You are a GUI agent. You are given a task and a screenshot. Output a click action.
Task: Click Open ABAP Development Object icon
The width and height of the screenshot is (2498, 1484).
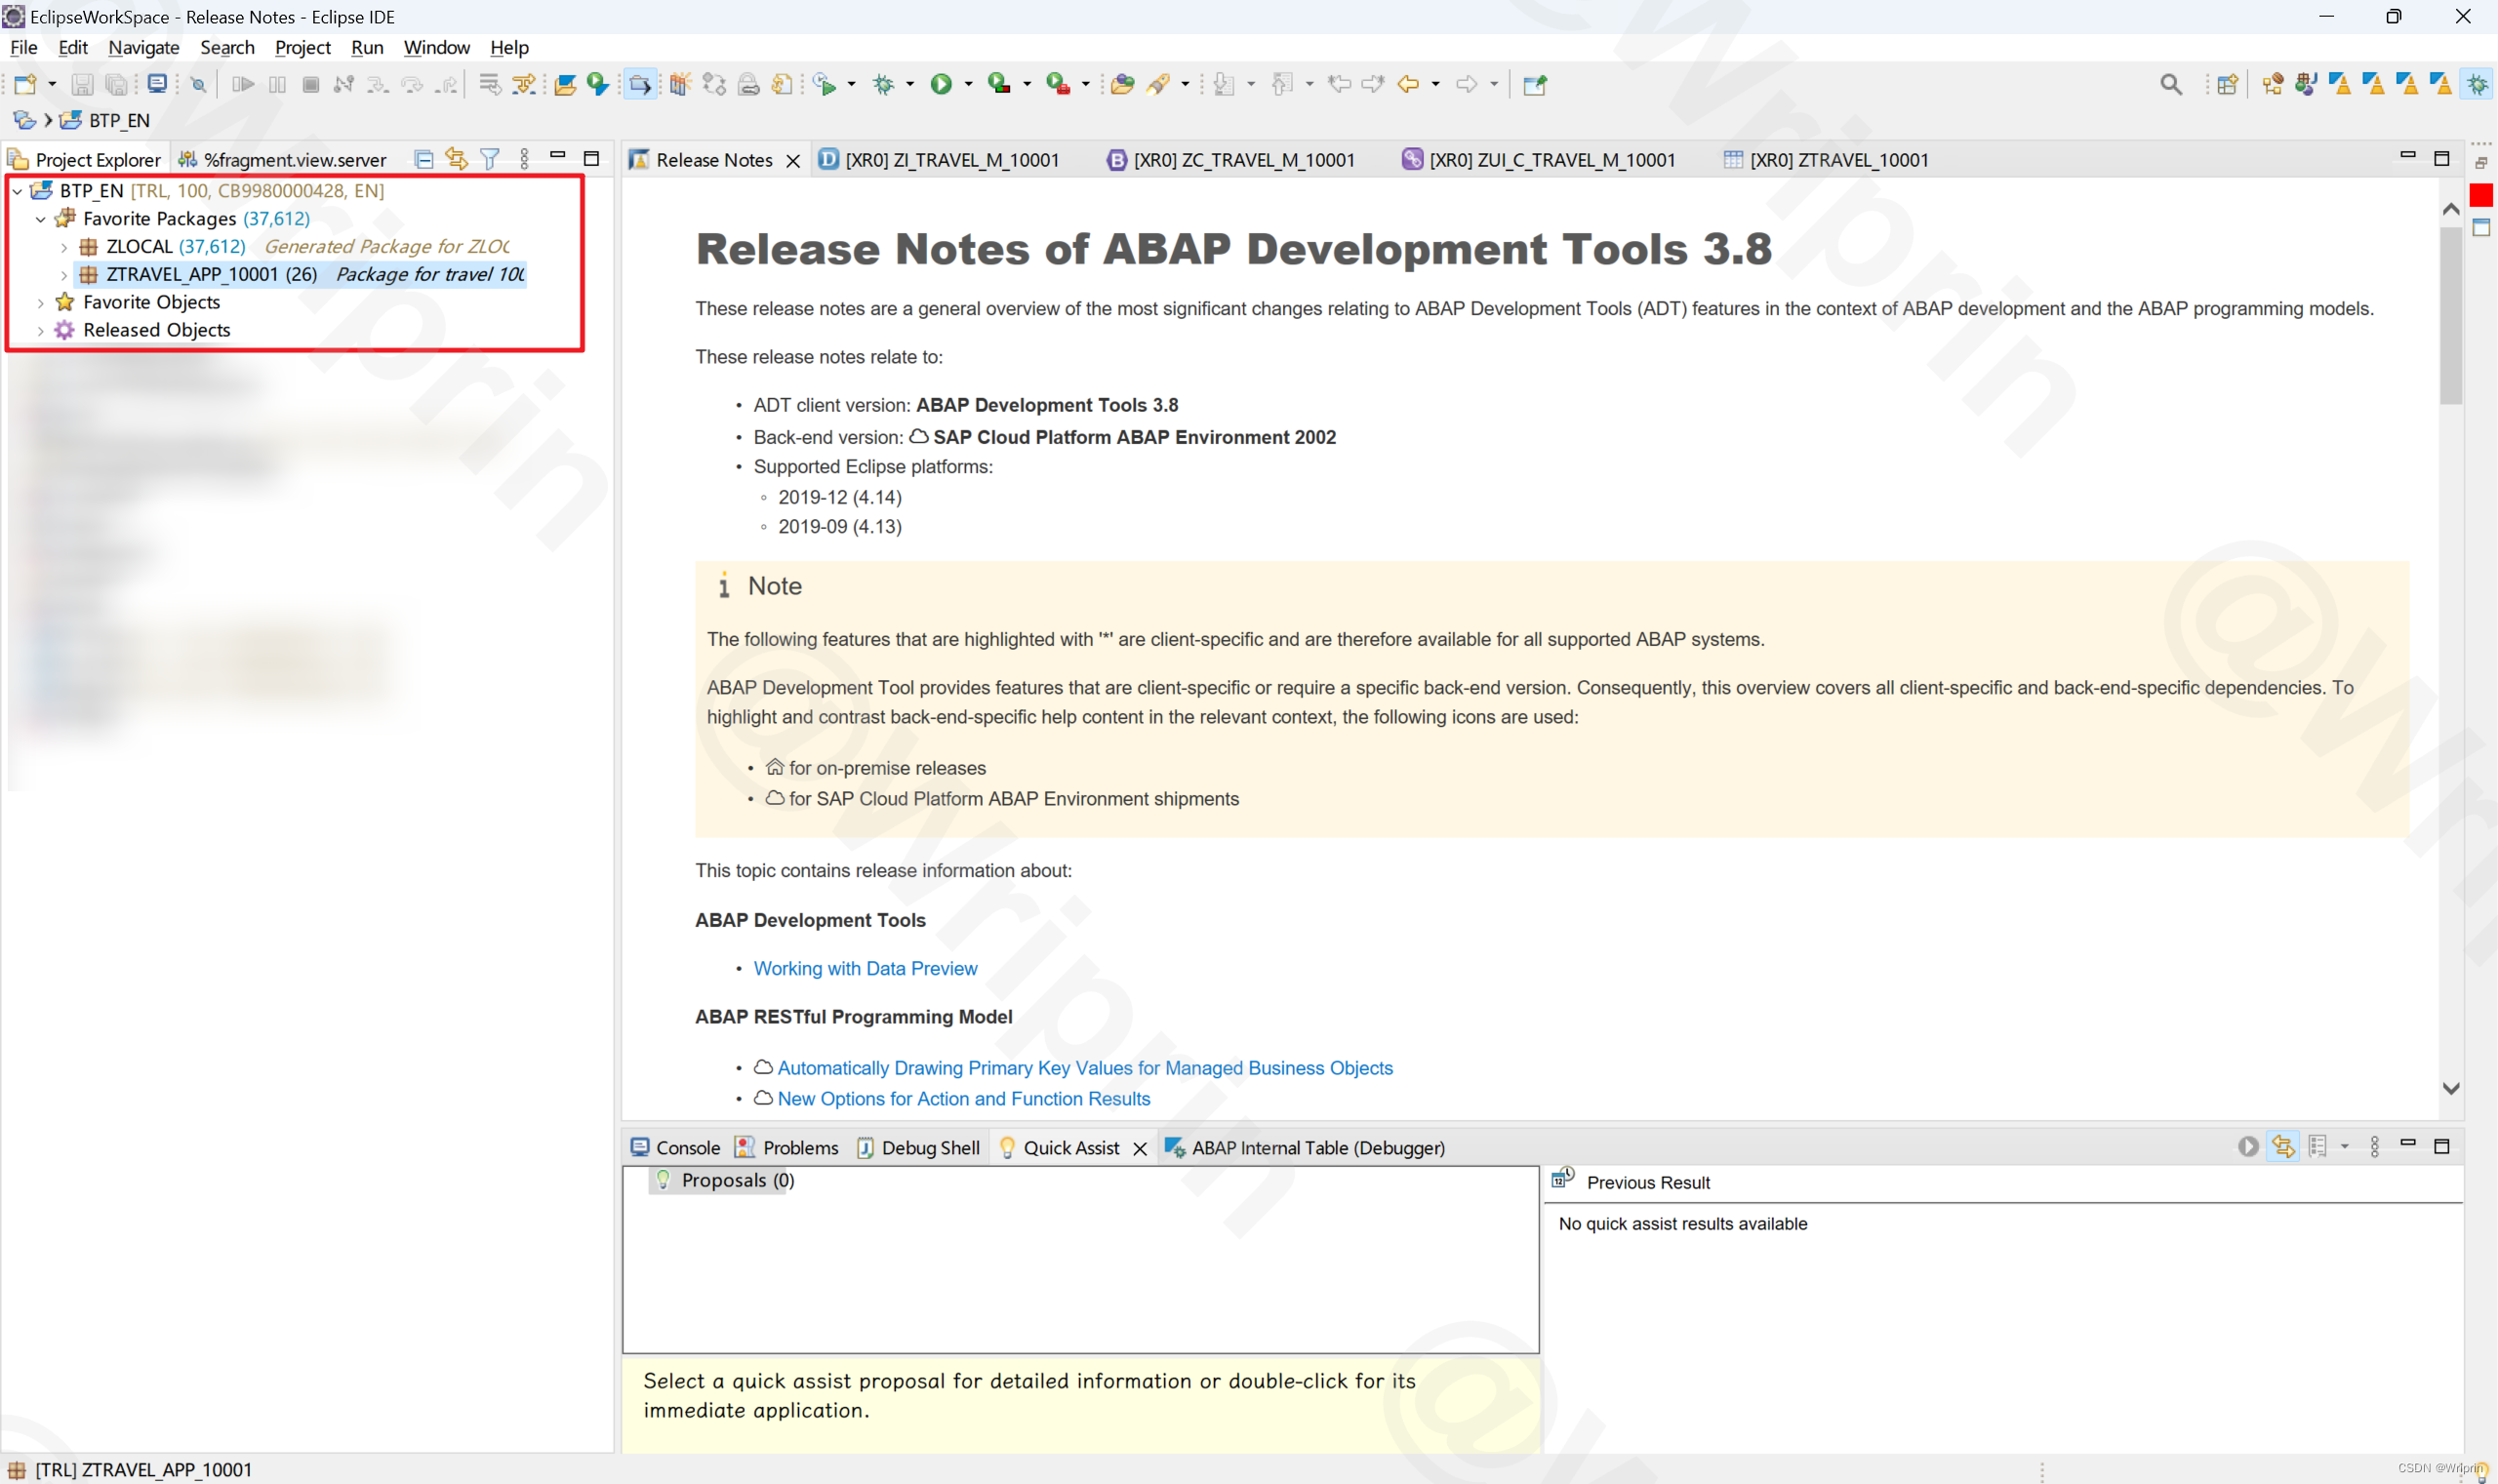[565, 84]
